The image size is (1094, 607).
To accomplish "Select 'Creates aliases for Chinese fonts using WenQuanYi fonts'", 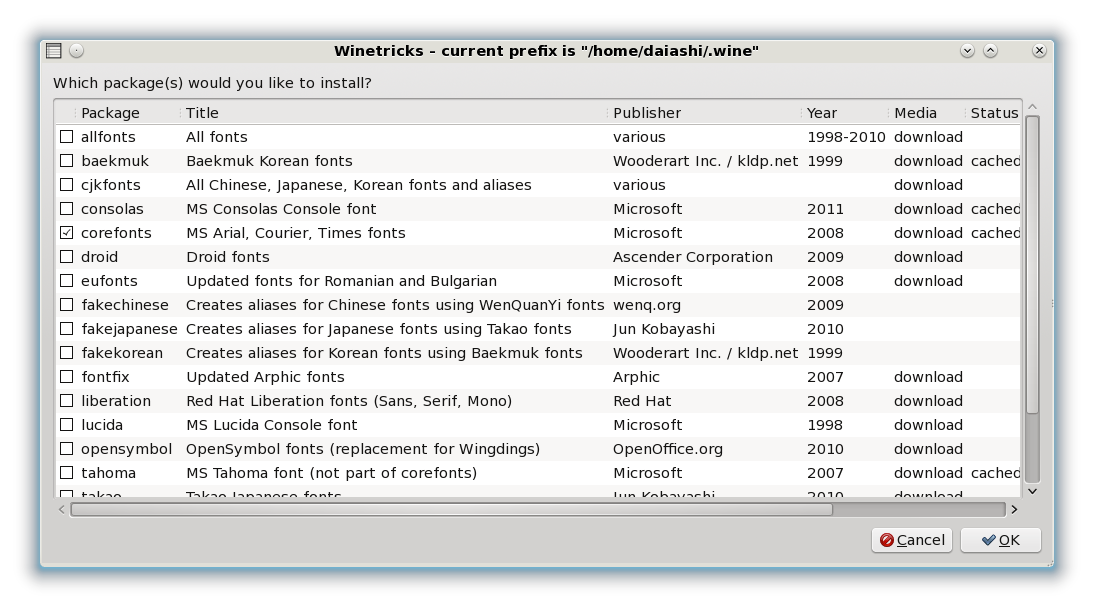I will (x=395, y=305).
